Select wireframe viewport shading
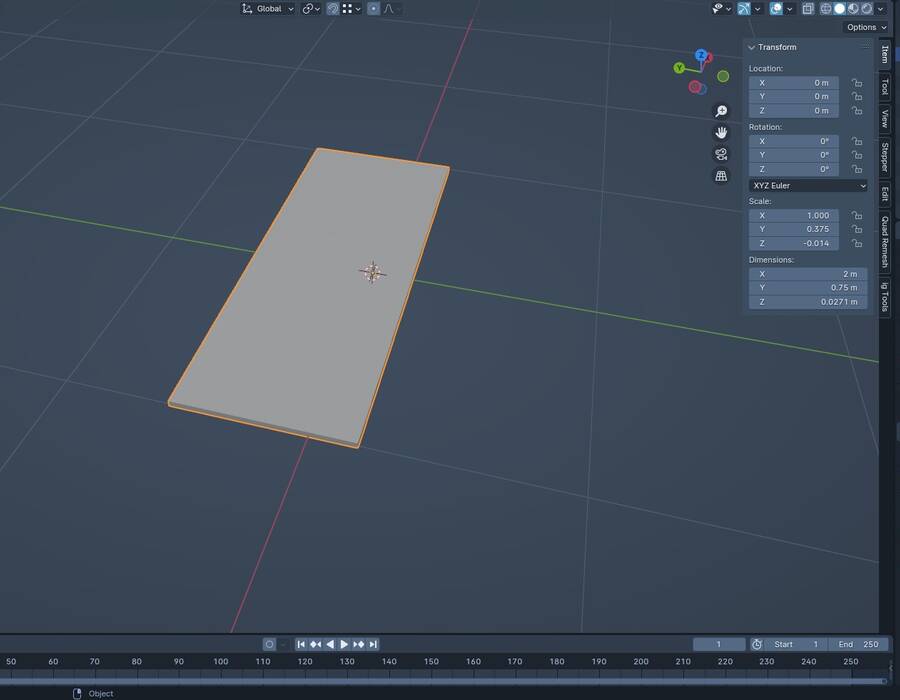This screenshot has height=700, width=900. click(x=826, y=9)
